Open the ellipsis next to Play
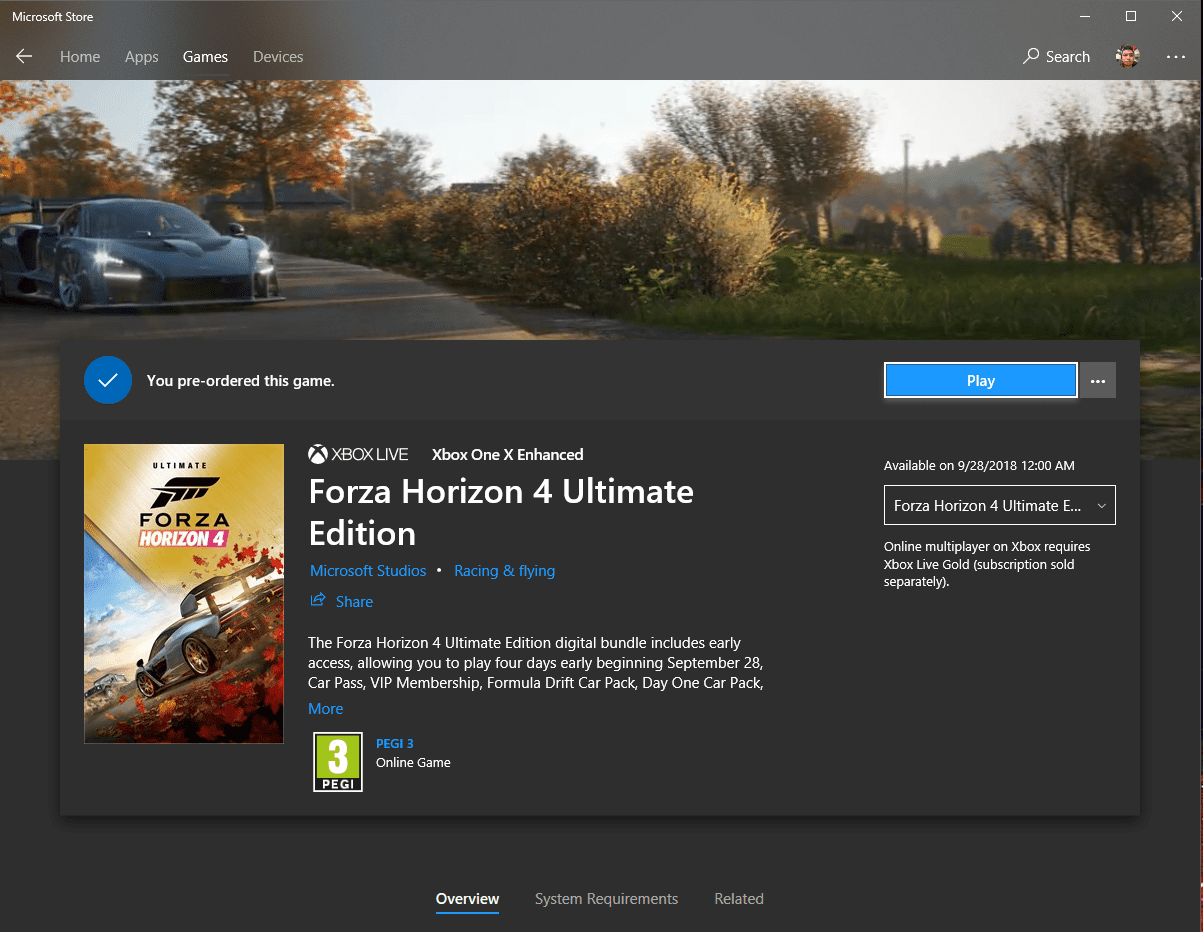Viewport: 1203px width, 932px height. pyautogui.click(x=1098, y=381)
